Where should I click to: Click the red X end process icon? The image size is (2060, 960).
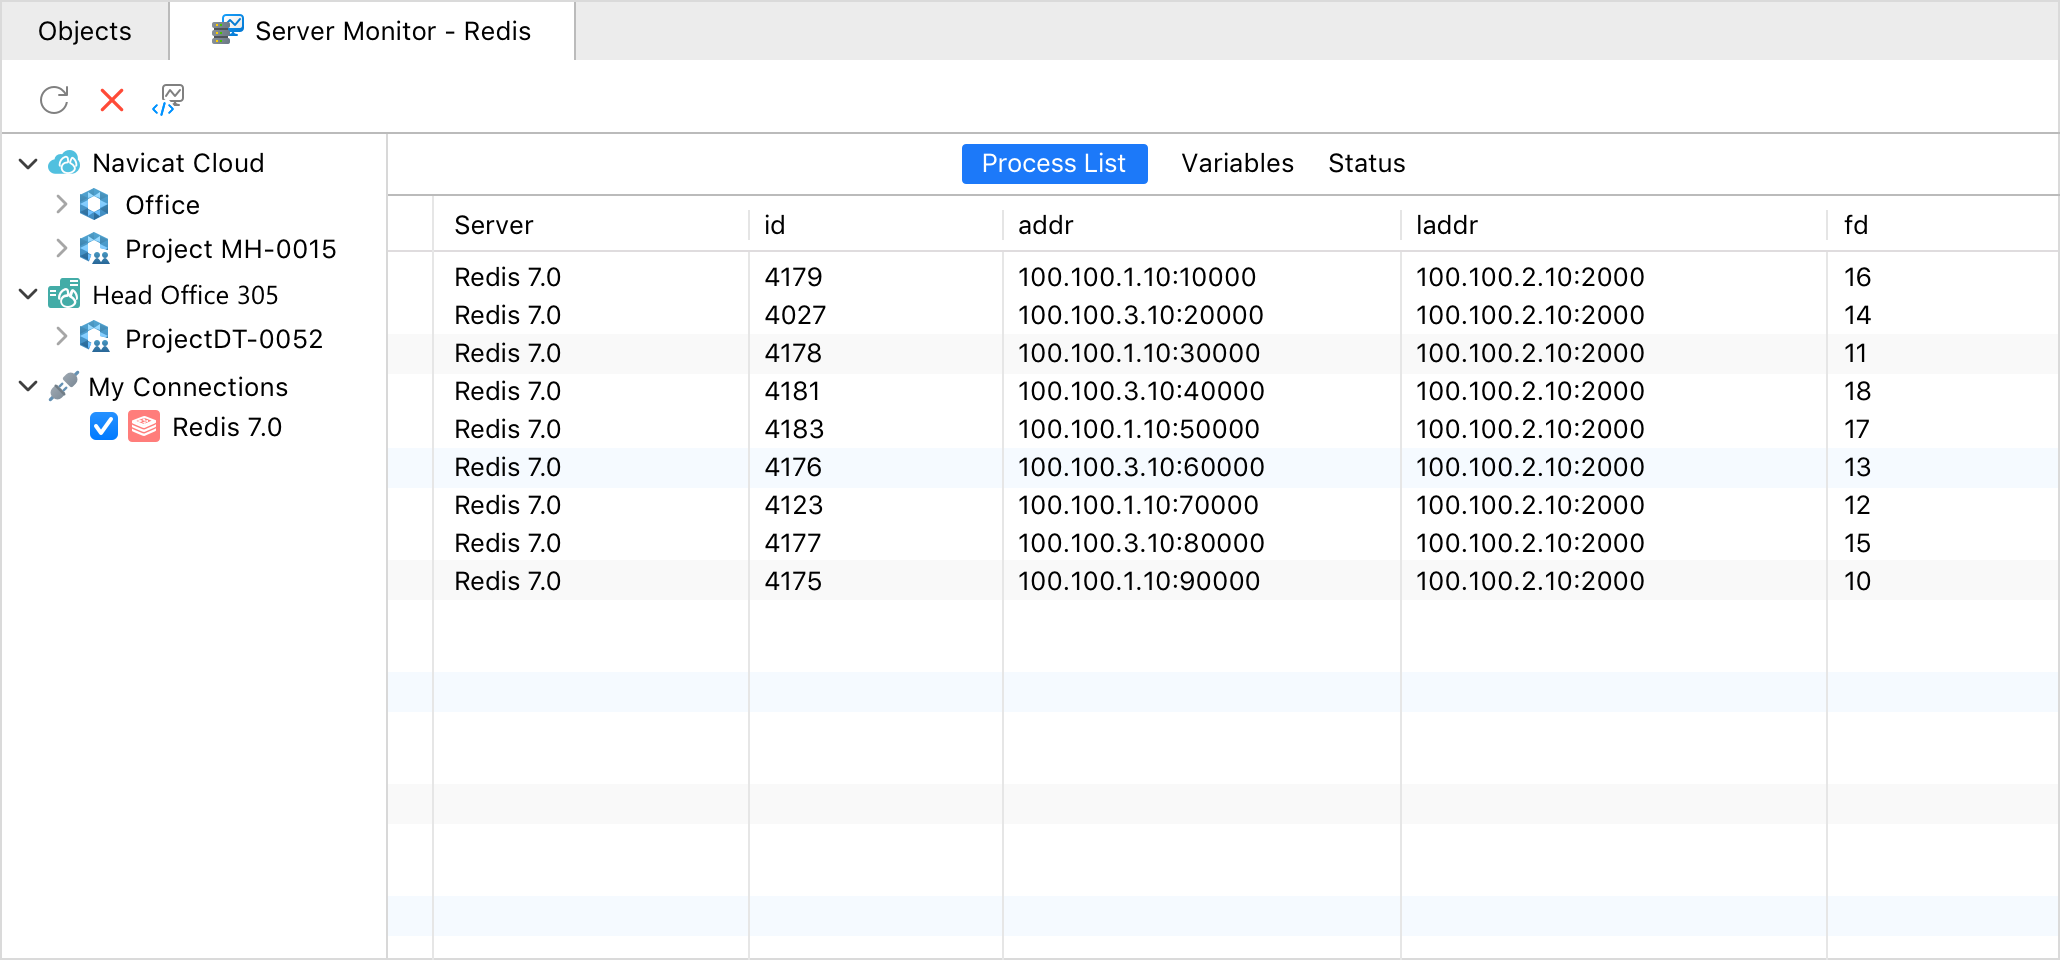pos(112,100)
